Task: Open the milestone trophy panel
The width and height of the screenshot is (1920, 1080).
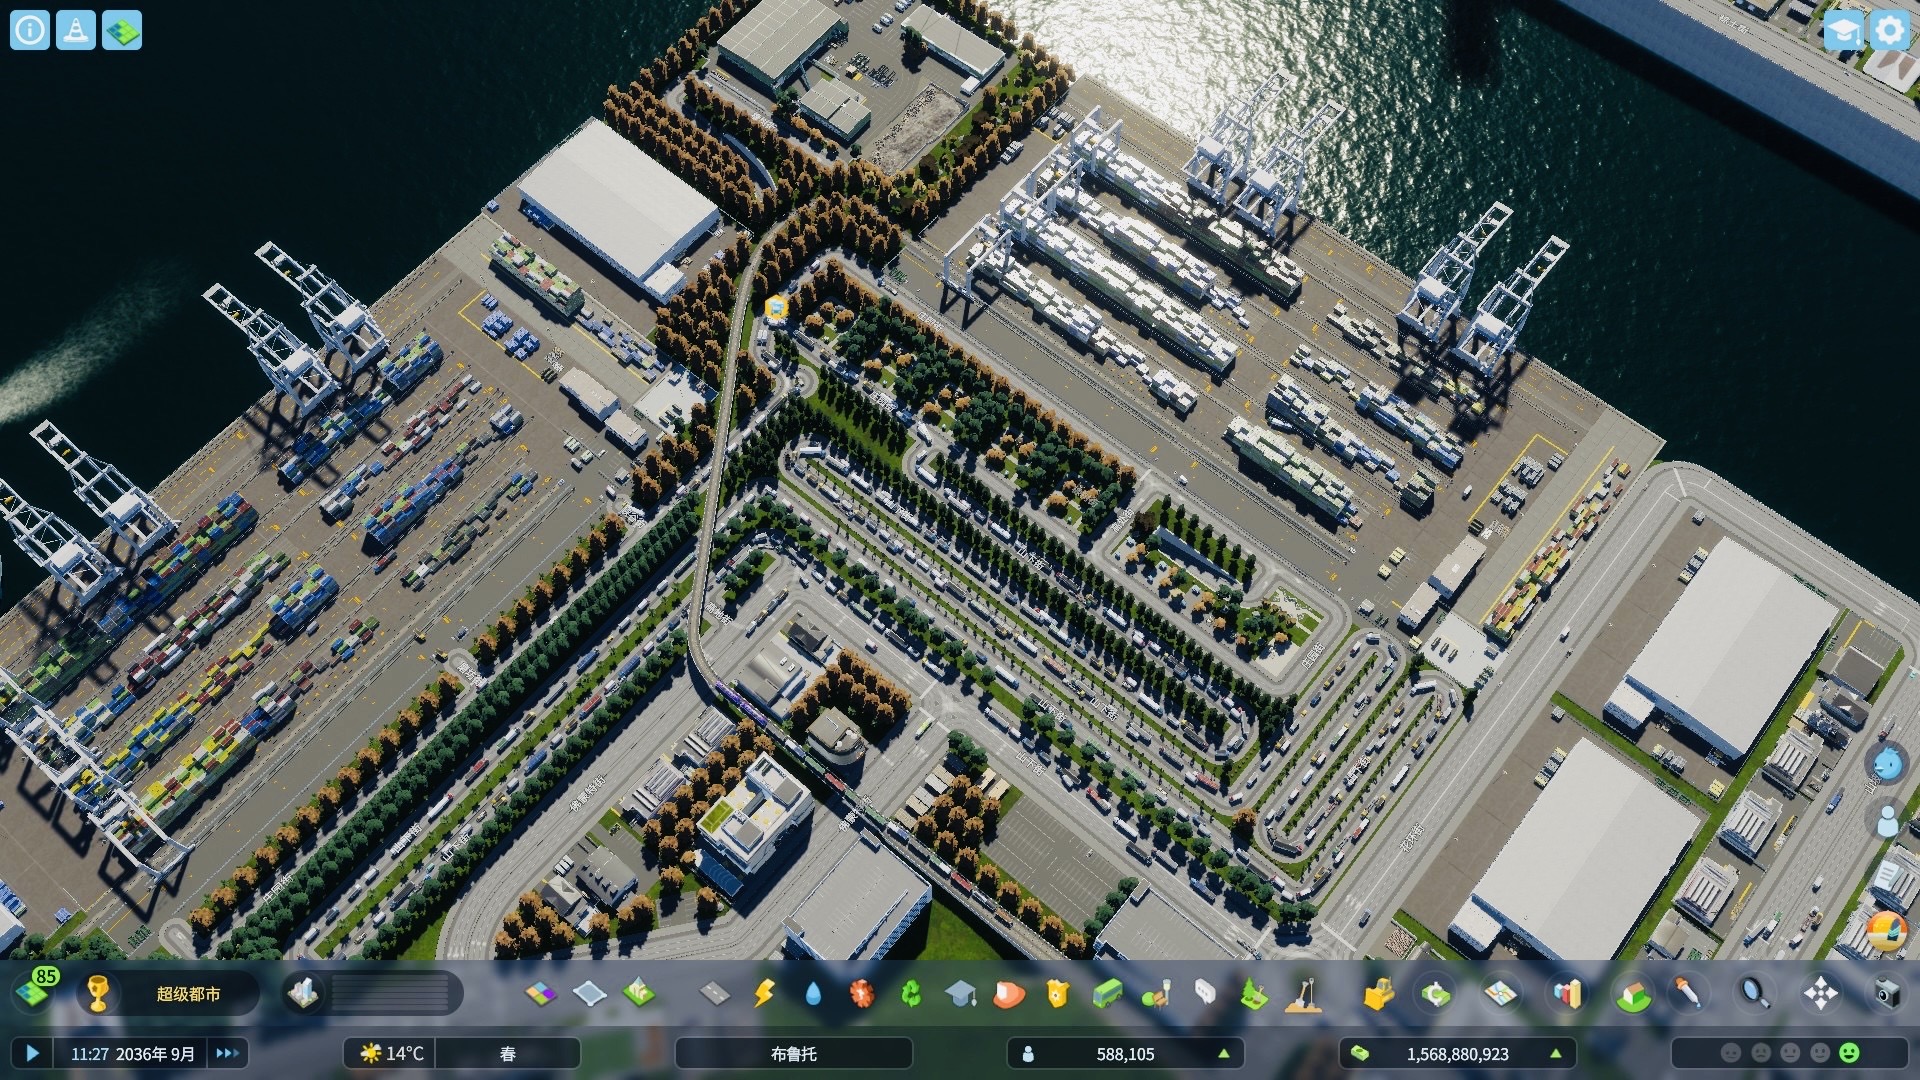Action: coord(98,993)
